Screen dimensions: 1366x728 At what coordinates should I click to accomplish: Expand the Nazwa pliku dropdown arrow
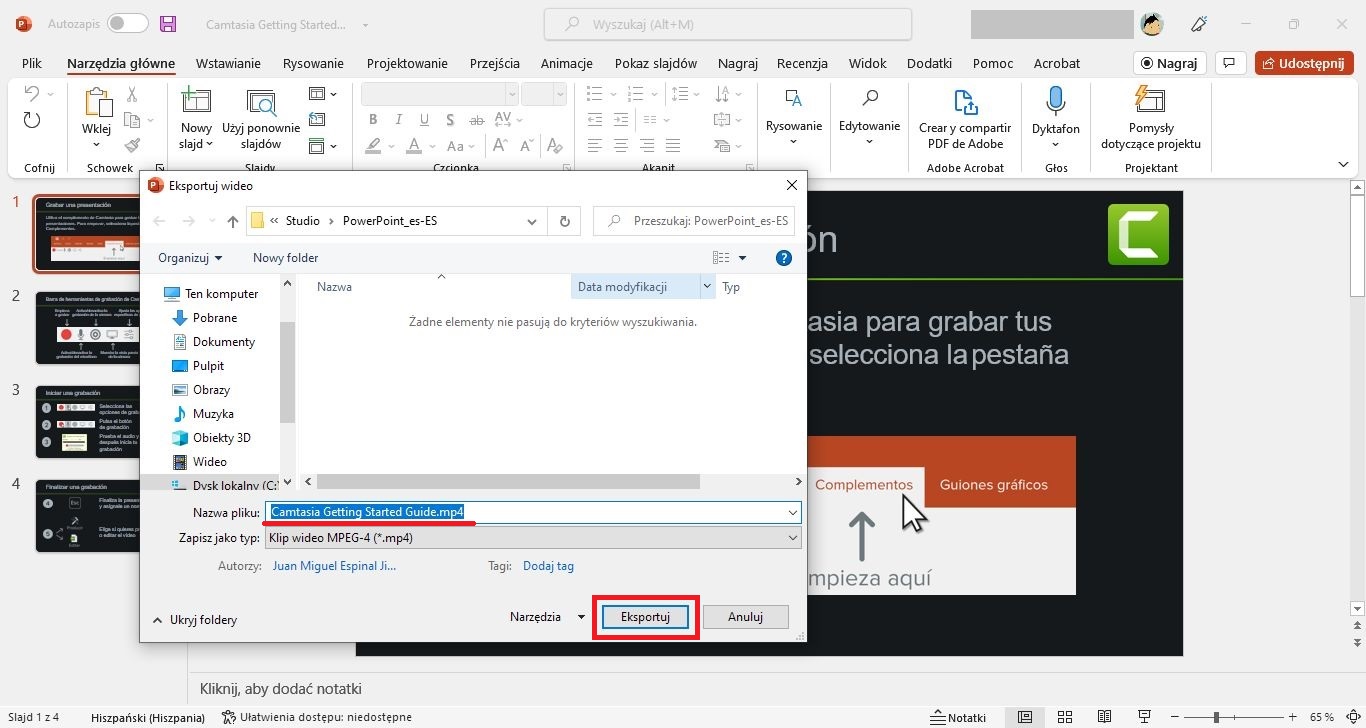[793, 512]
